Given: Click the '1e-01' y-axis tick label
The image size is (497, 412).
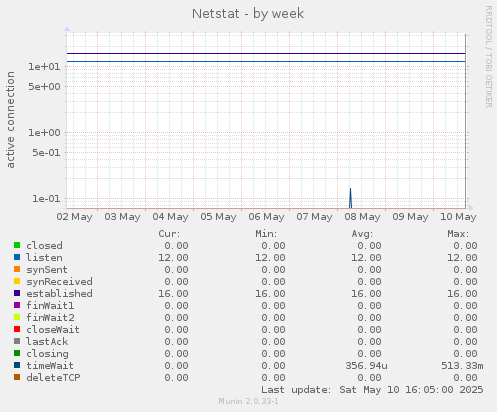Looking at the screenshot, I should [x=46, y=199].
